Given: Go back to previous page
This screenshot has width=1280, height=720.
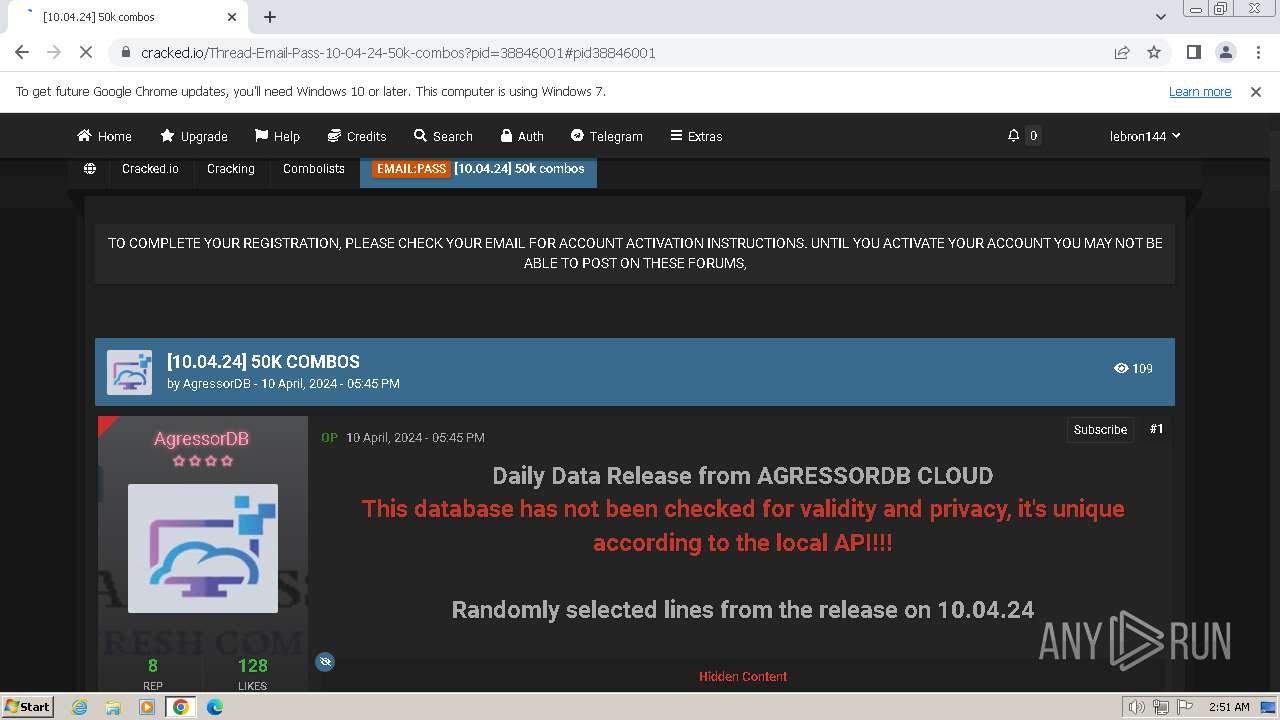Looking at the screenshot, I should [x=22, y=52].
